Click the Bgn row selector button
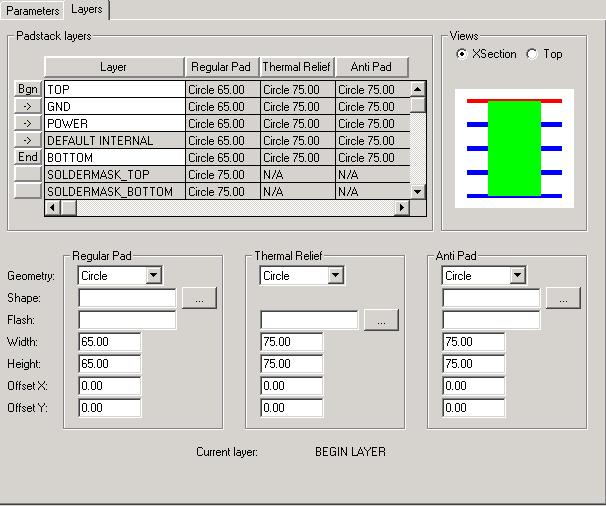This screenshot has width=606, height=506. tap(28, 90)
